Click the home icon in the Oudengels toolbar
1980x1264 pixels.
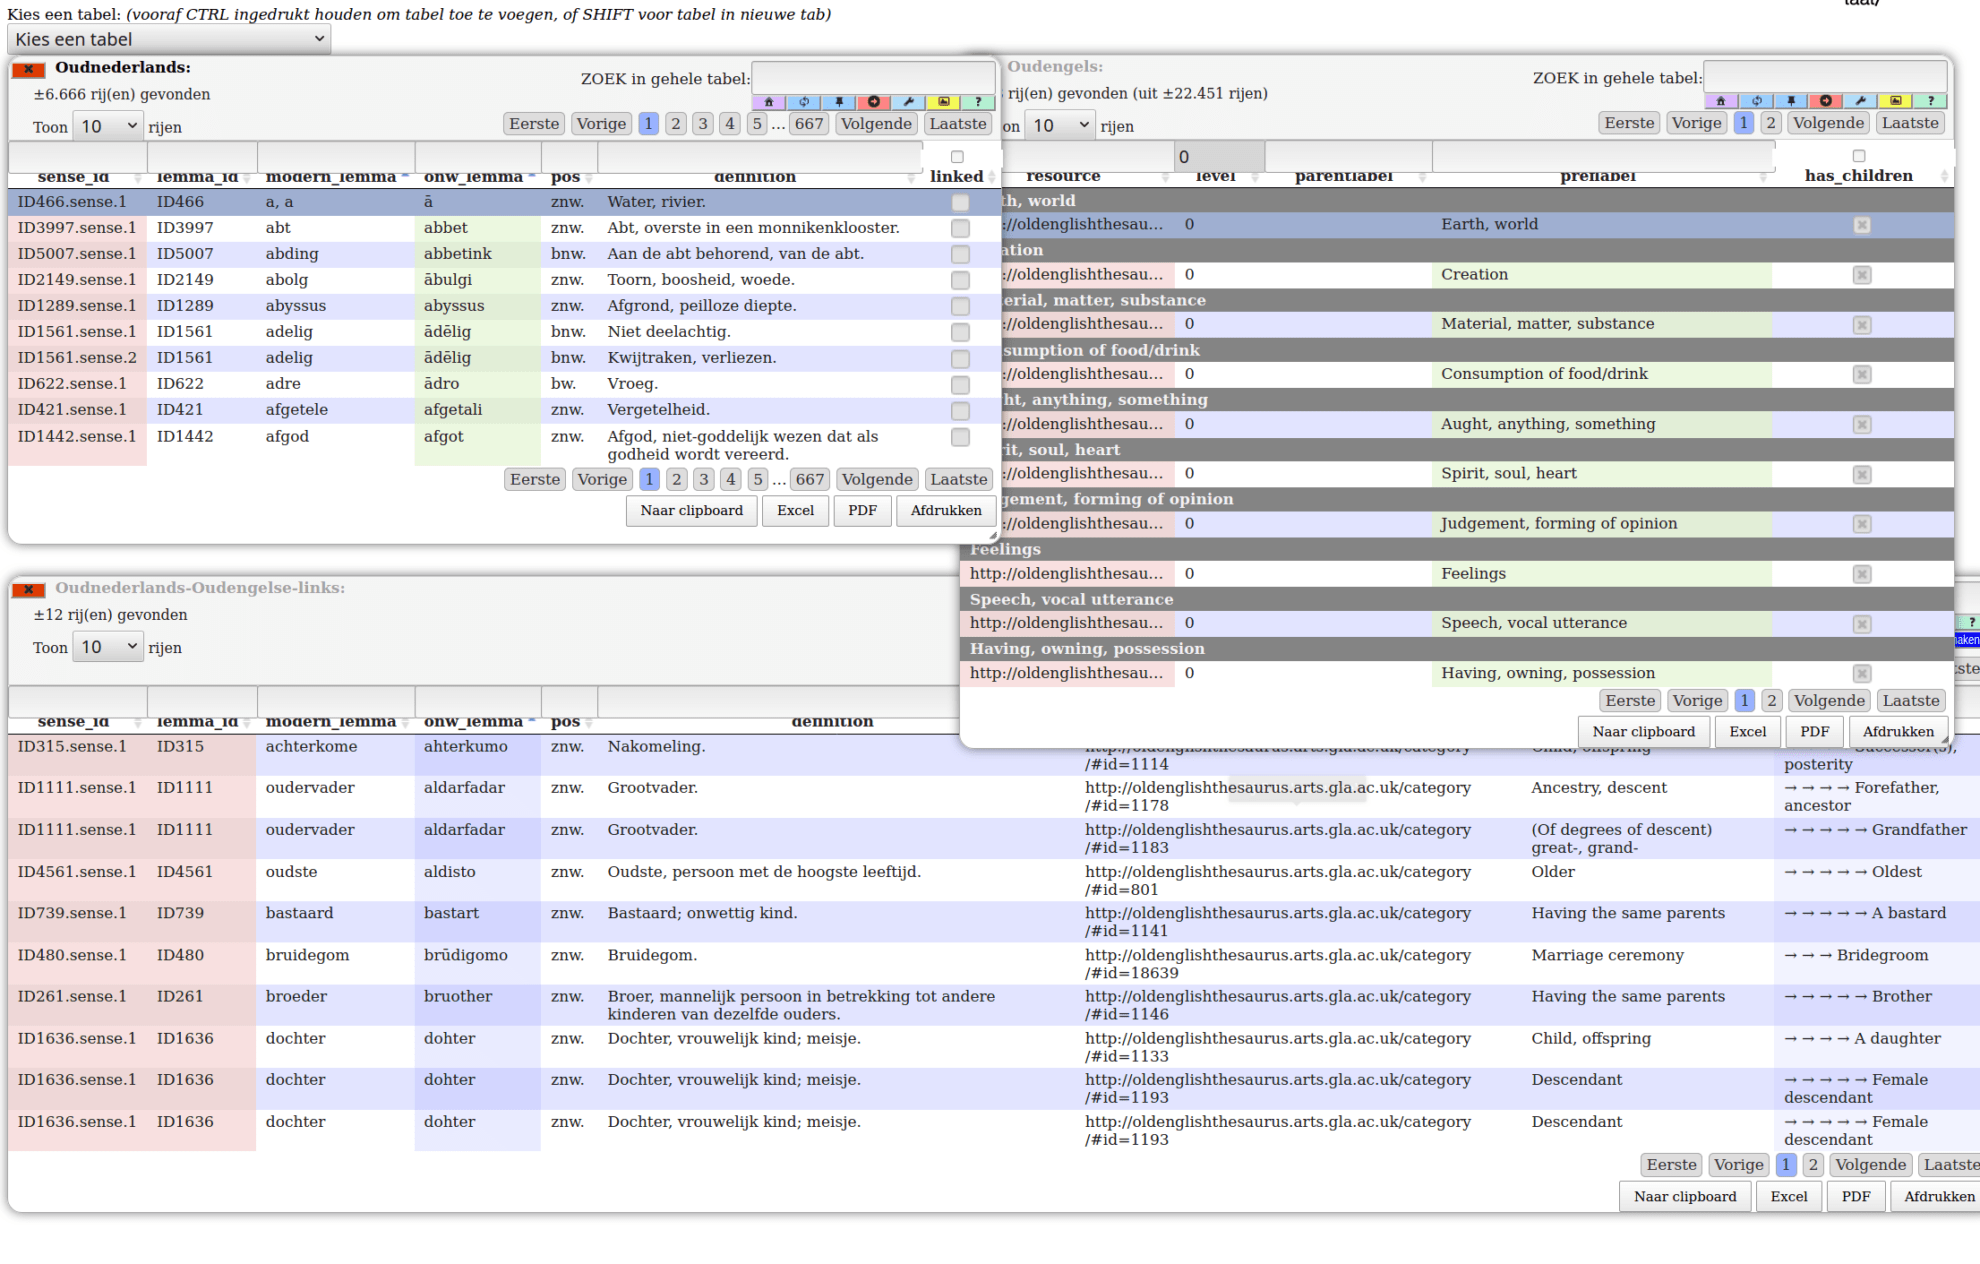click(x=1720, y=101)
